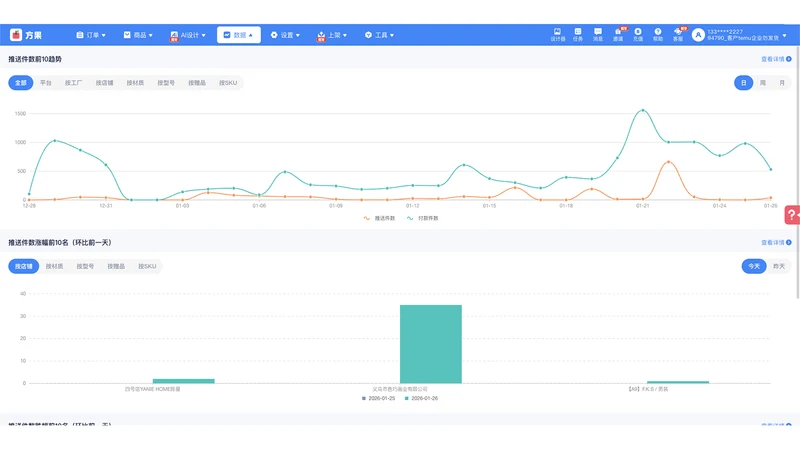Select 按店铺 in the growth ranking section
Screen dimensions: 800x450
23,266
